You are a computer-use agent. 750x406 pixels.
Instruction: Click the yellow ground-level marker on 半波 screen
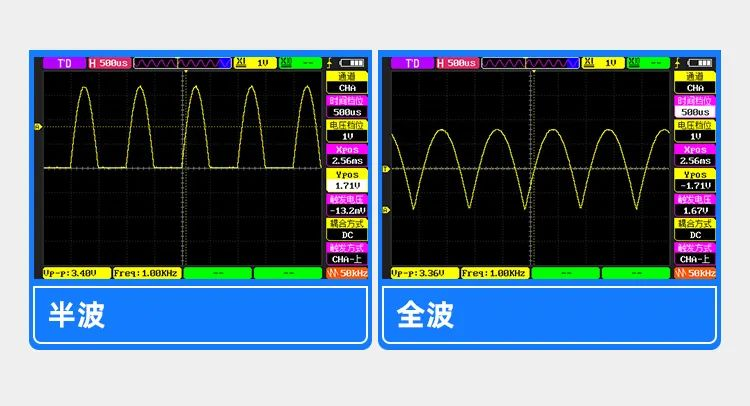pyautogui.click(x=38, y=127)
